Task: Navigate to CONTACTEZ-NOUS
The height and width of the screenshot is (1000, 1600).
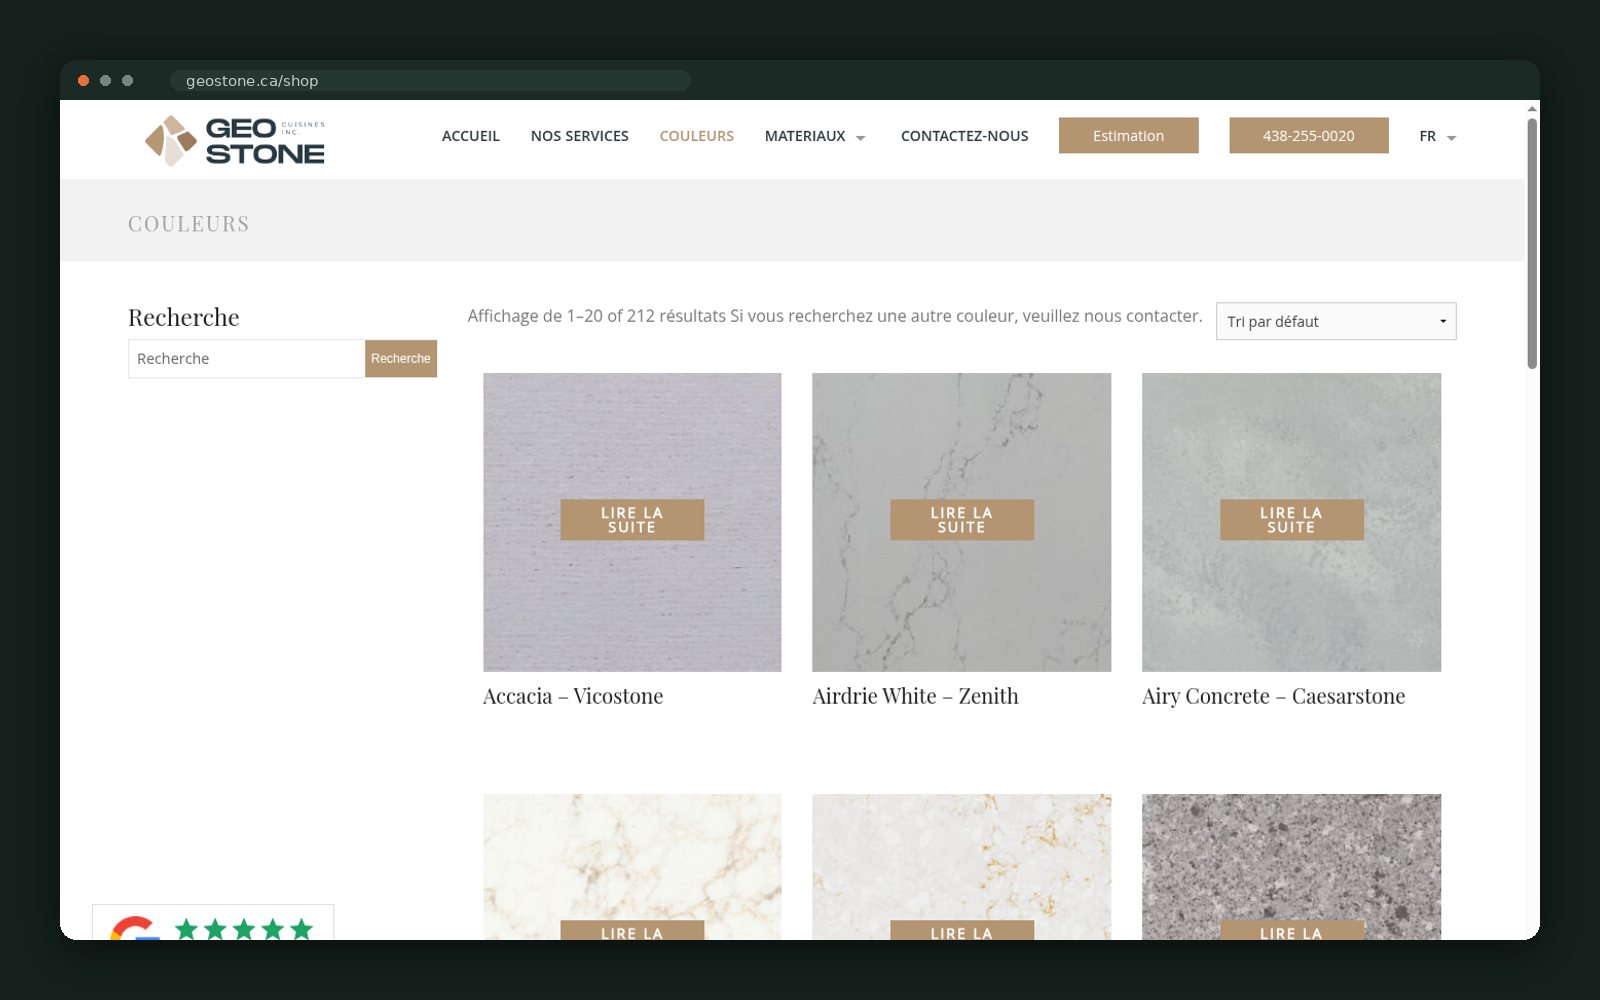Action: (x=965, y=136)
